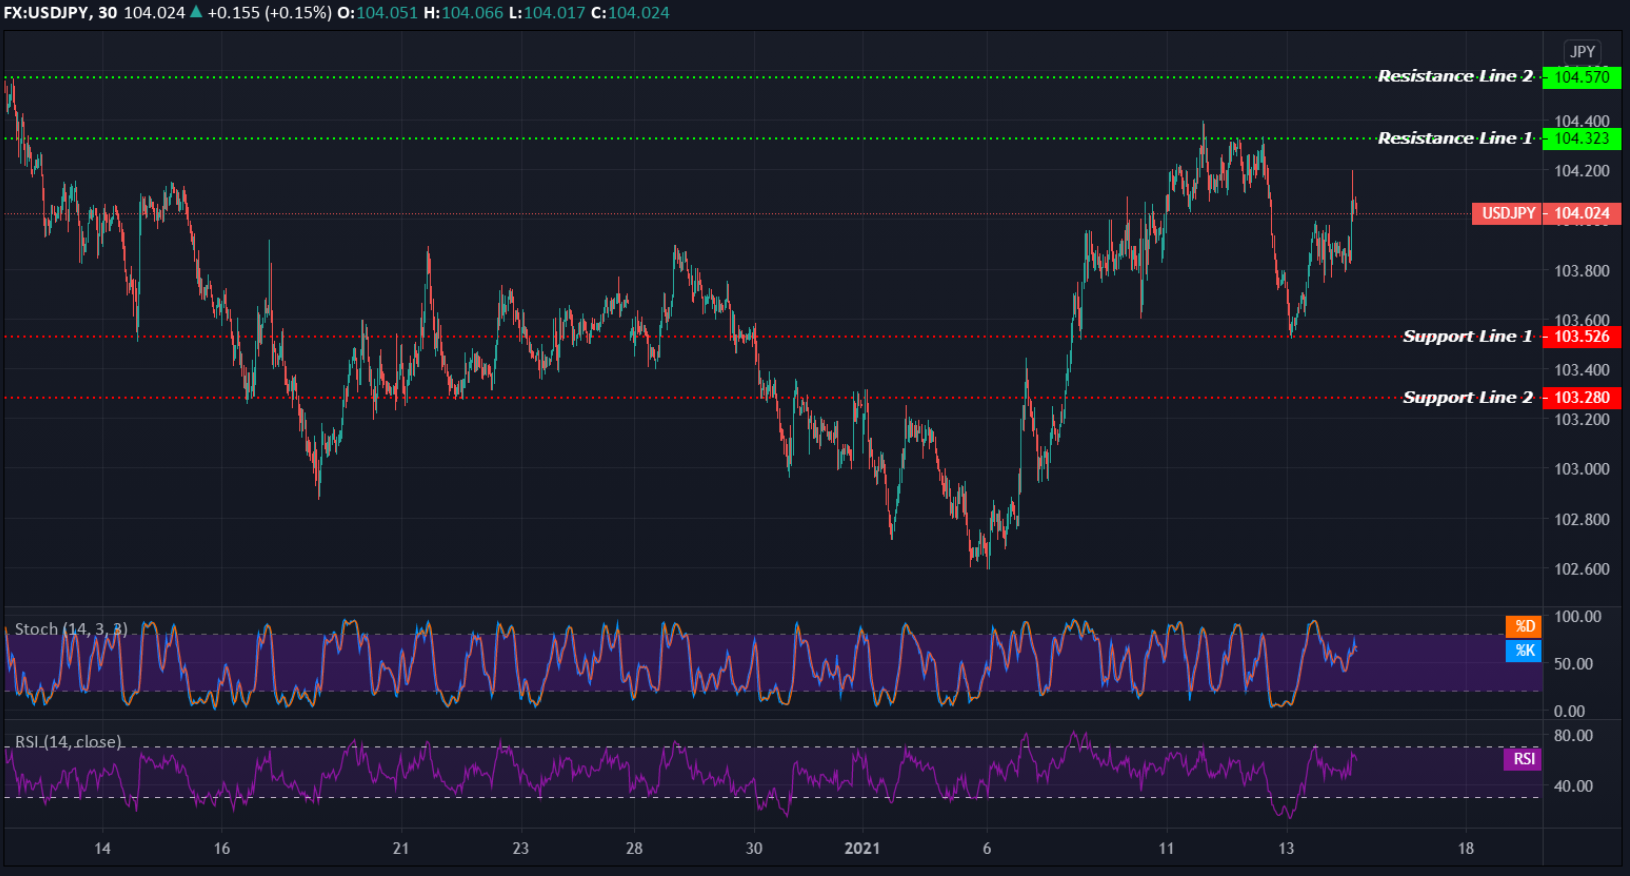Click the 40.00 RSI scale value
Screen dimensions: 1630x876
pos(1573,786)
